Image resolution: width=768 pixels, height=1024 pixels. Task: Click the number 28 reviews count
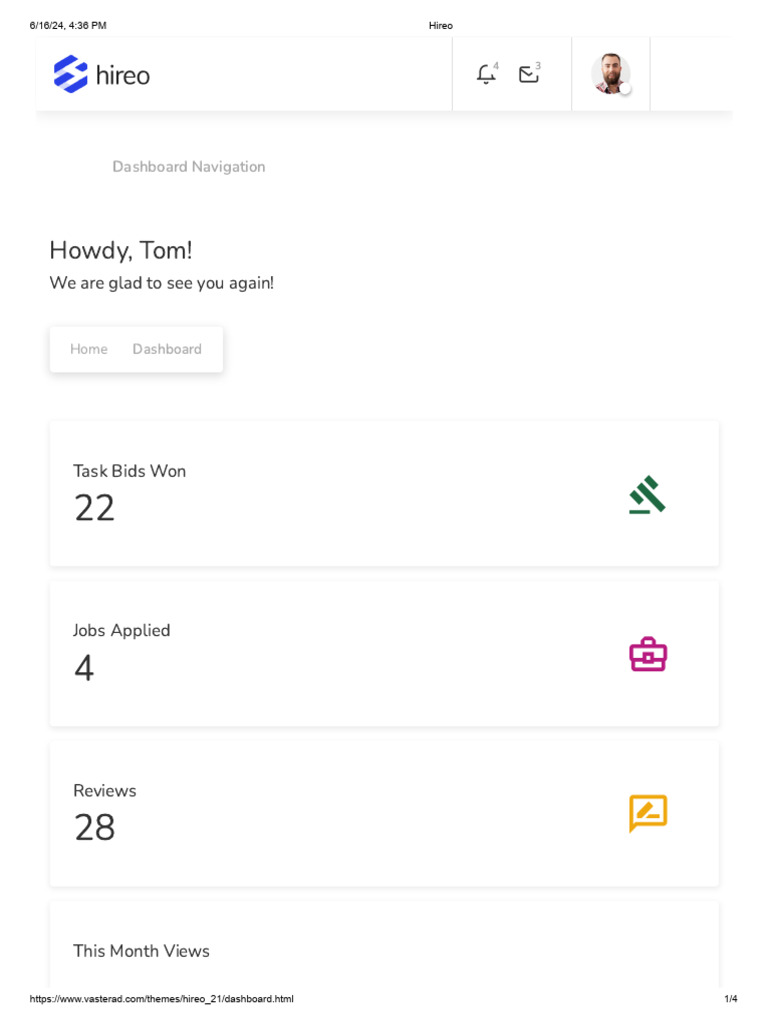pos(95,827)
